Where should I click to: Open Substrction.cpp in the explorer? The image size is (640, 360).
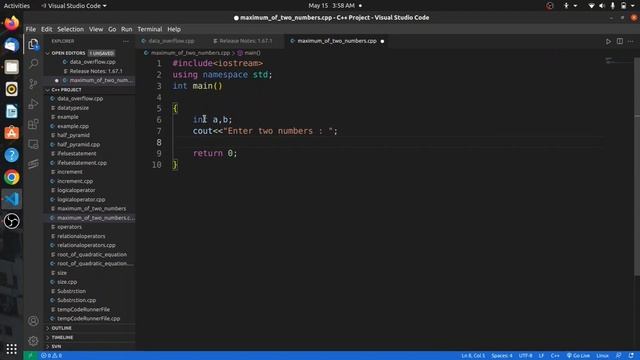tap(76, 300)
